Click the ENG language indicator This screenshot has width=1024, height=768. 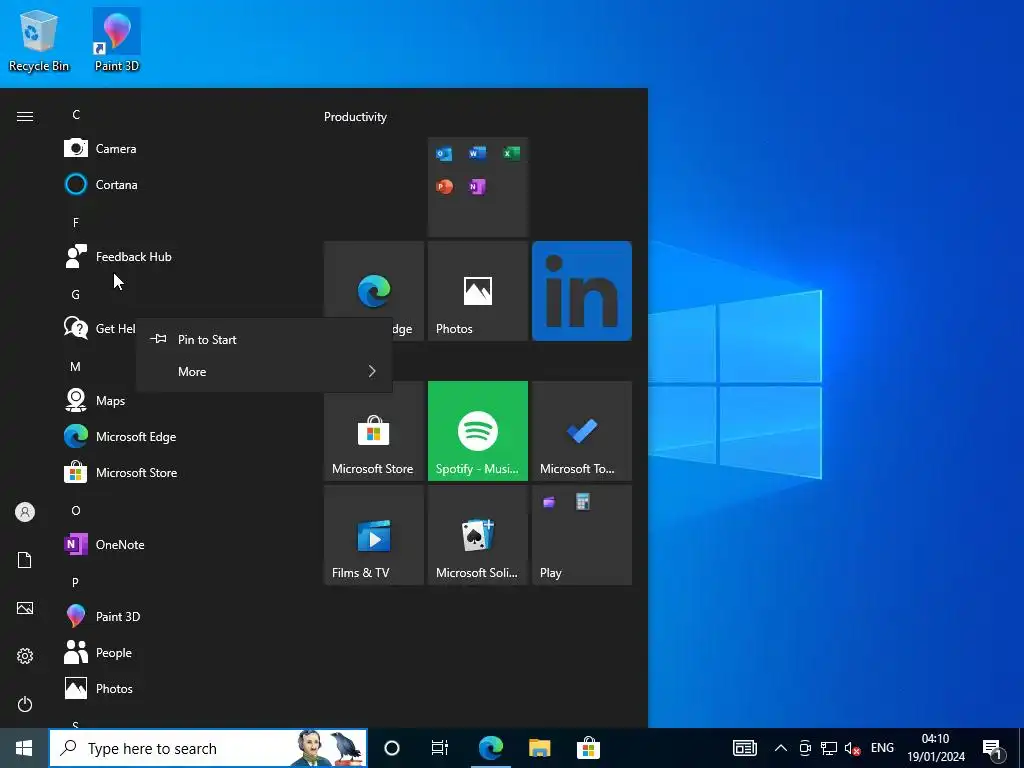click(882, 748)
